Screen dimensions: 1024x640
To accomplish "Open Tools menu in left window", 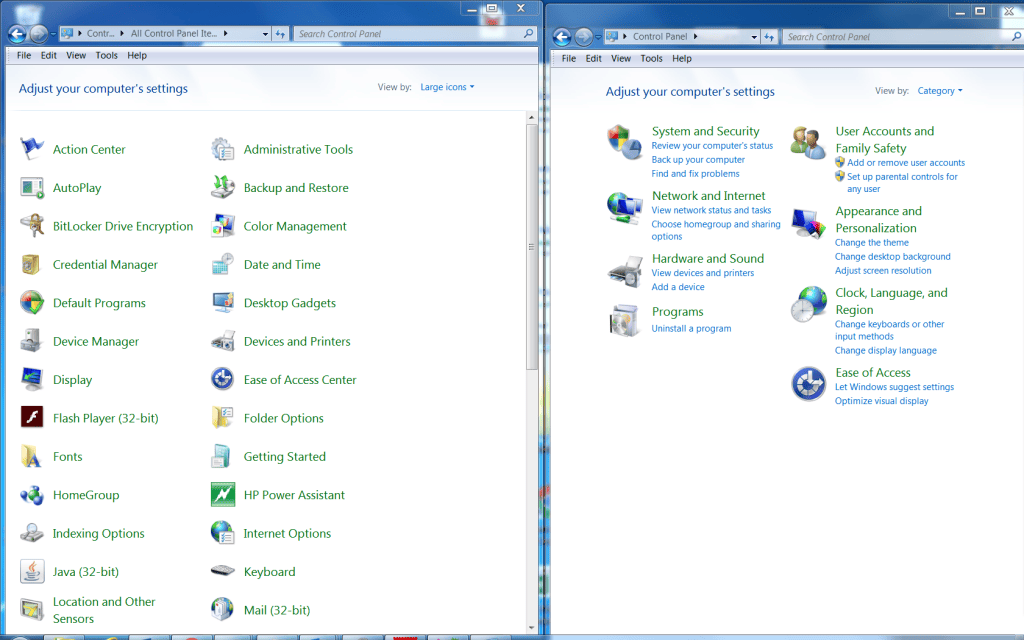I will (x=106, y=56).
